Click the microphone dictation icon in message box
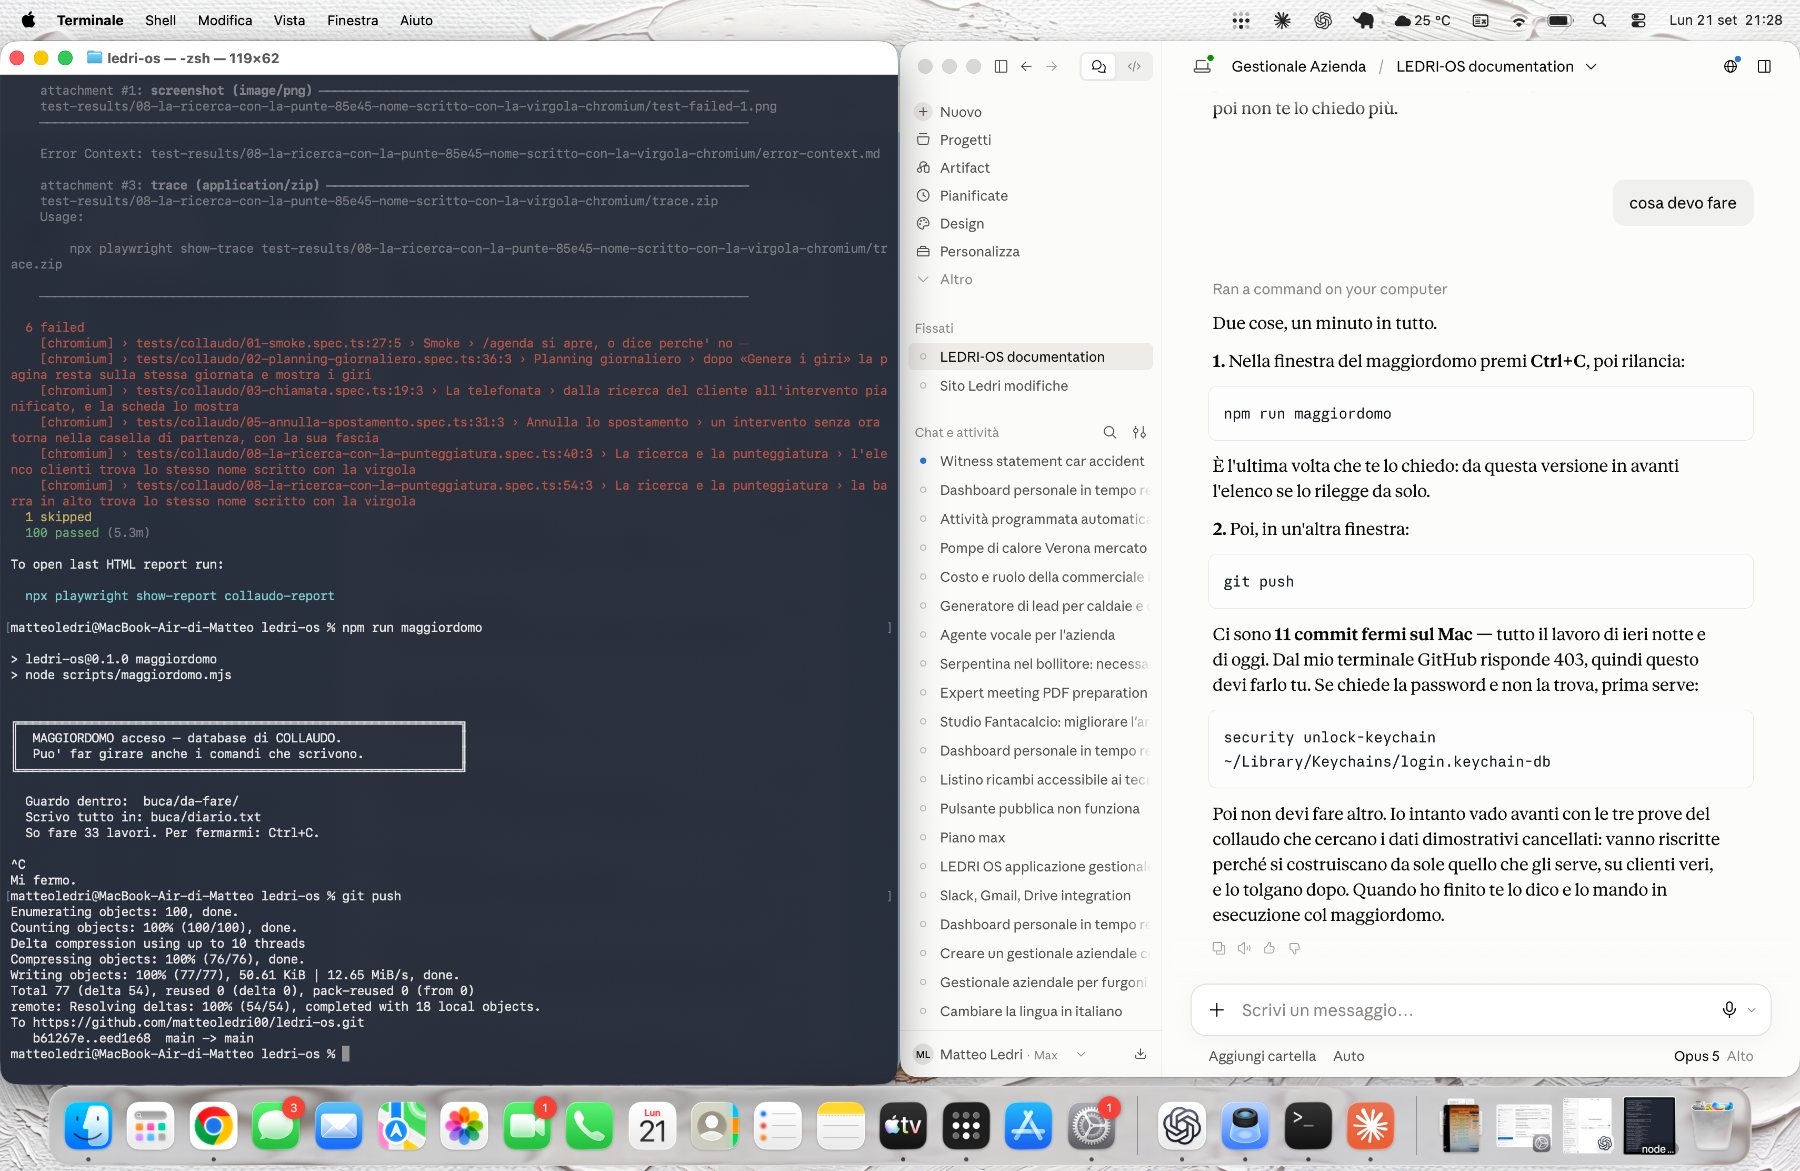The width and height of the screenshot is (1800, 1171). pyautogui.click(x=1729, y=1009)
